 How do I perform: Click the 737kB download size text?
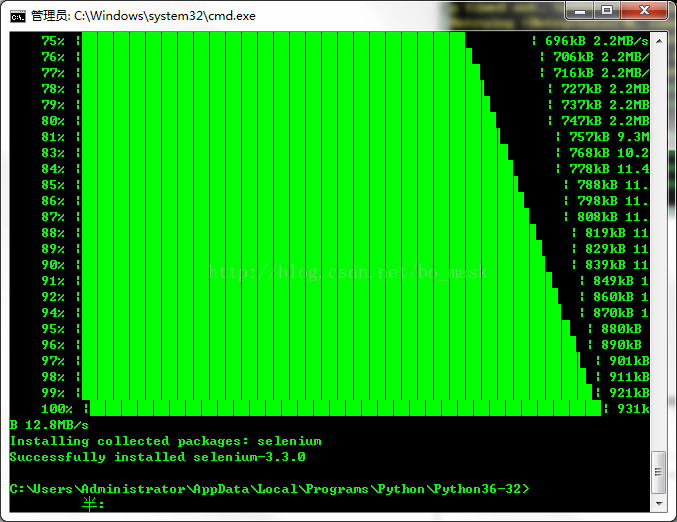[x=581, y=104]
